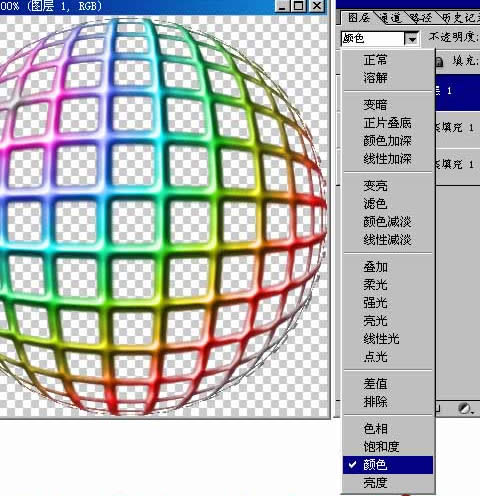This screenshot has width=480, height=496.
Task: Apply the 差值 blend mode
Action: pyautogui.click(x=375, y=384)
